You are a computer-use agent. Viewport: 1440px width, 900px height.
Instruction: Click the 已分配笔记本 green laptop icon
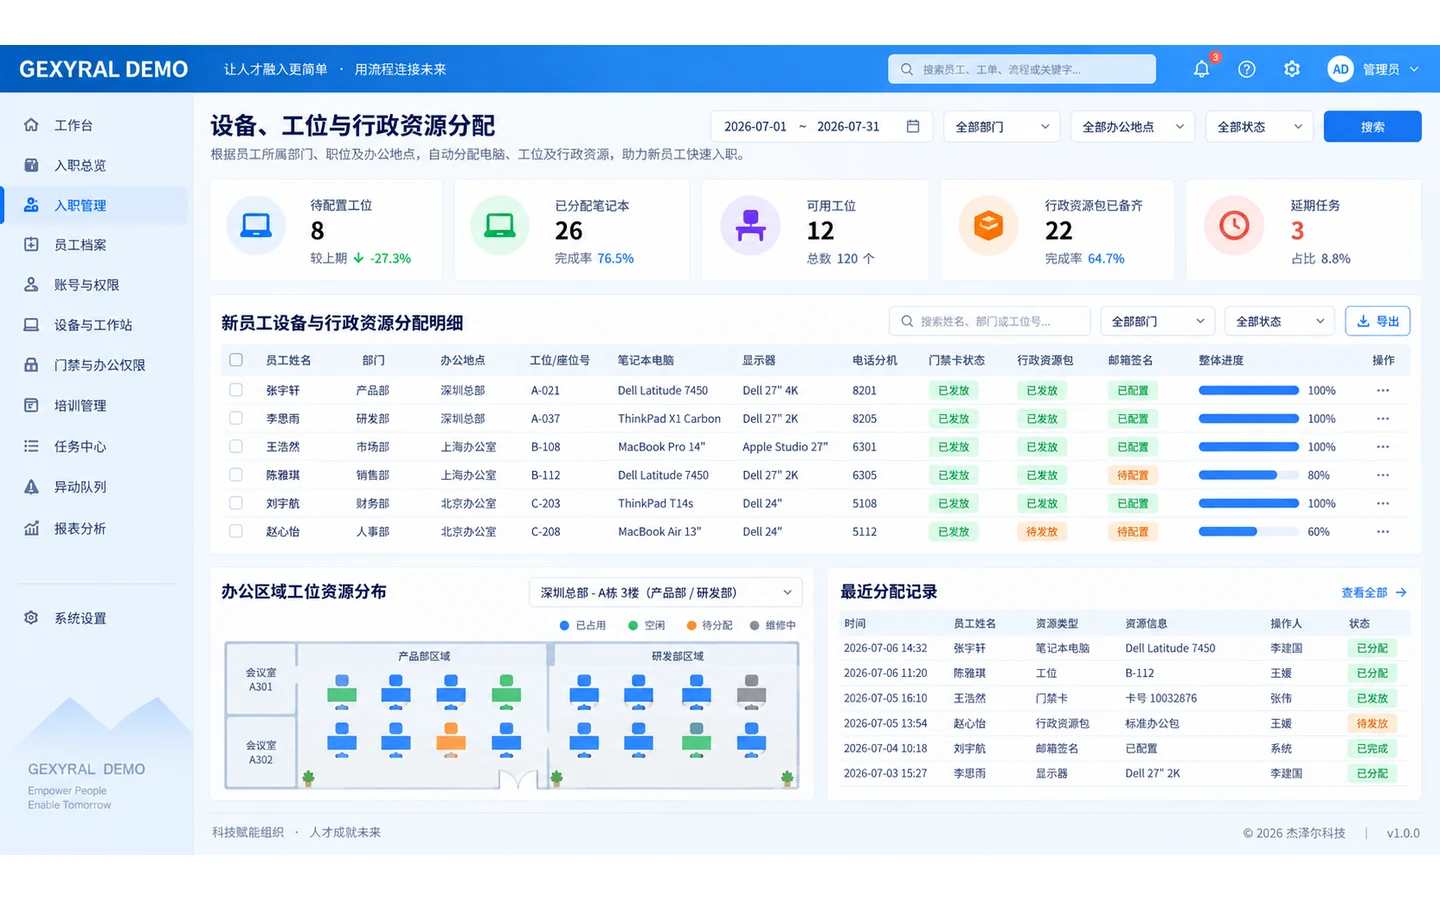(x=500, y=226)
